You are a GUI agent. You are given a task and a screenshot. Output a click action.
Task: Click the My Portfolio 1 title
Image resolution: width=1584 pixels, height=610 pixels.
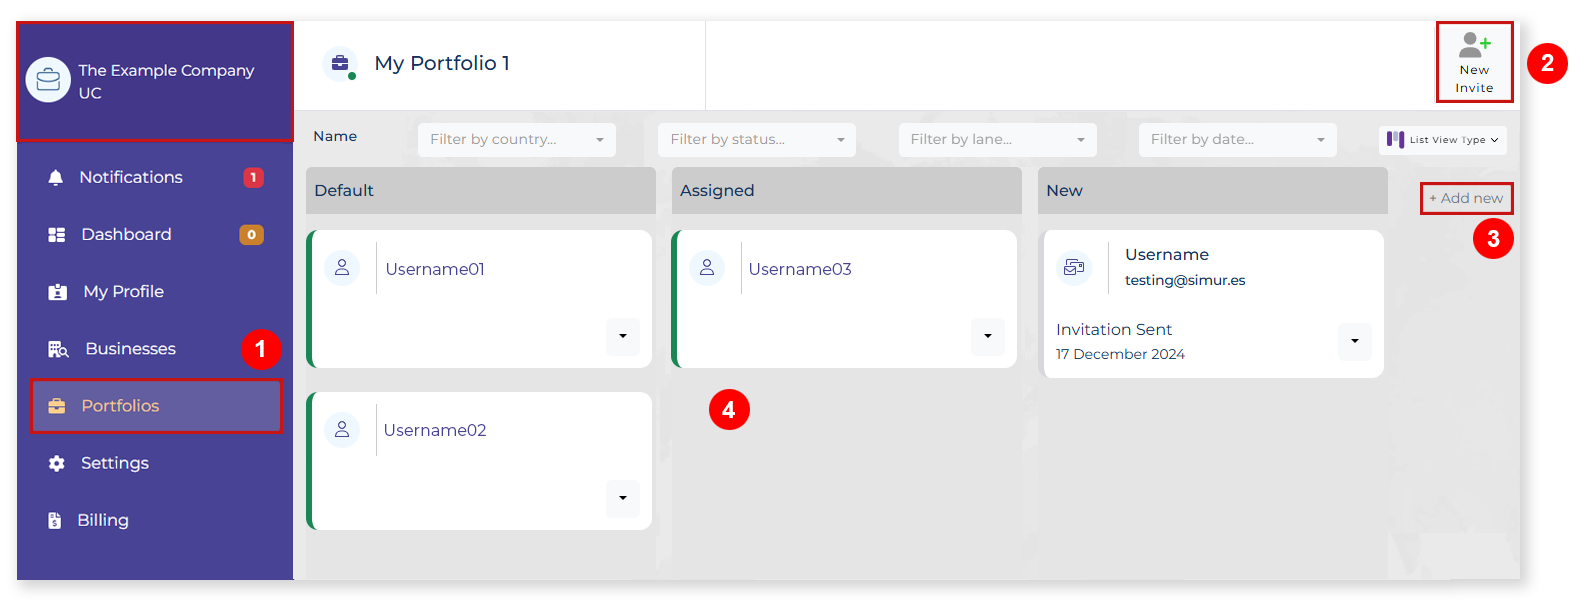(x=442, y=63)
